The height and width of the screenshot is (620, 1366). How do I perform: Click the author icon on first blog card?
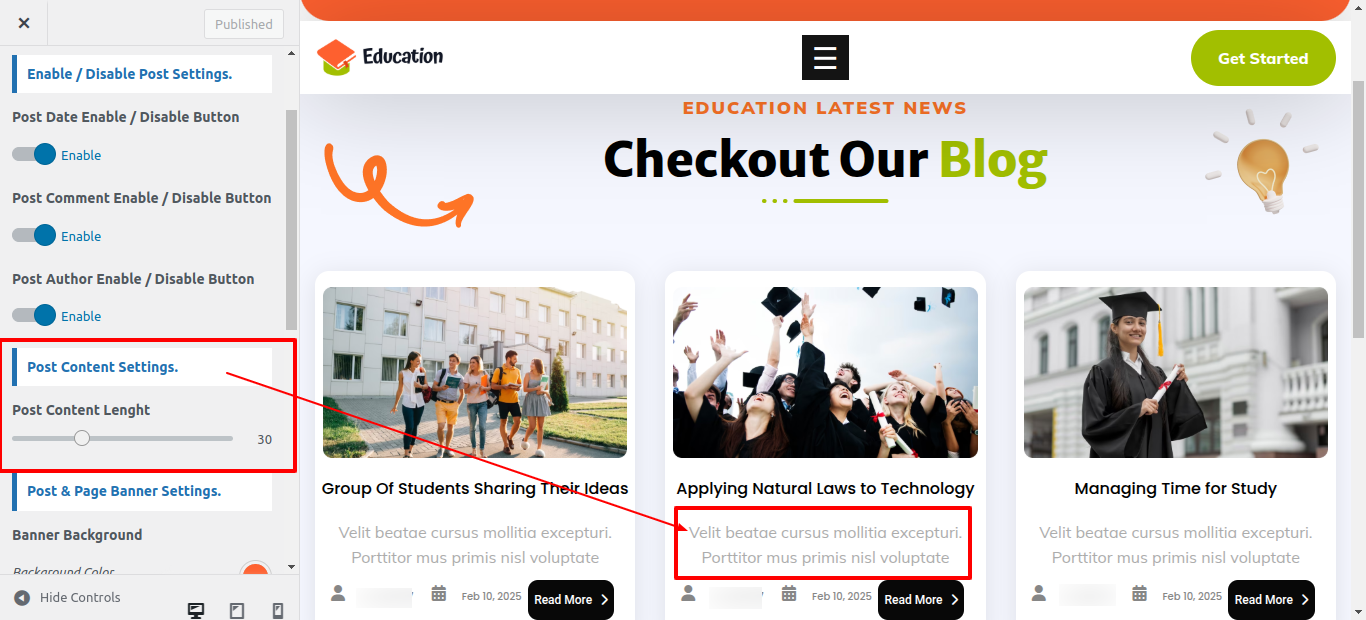[x=338, y=594]
